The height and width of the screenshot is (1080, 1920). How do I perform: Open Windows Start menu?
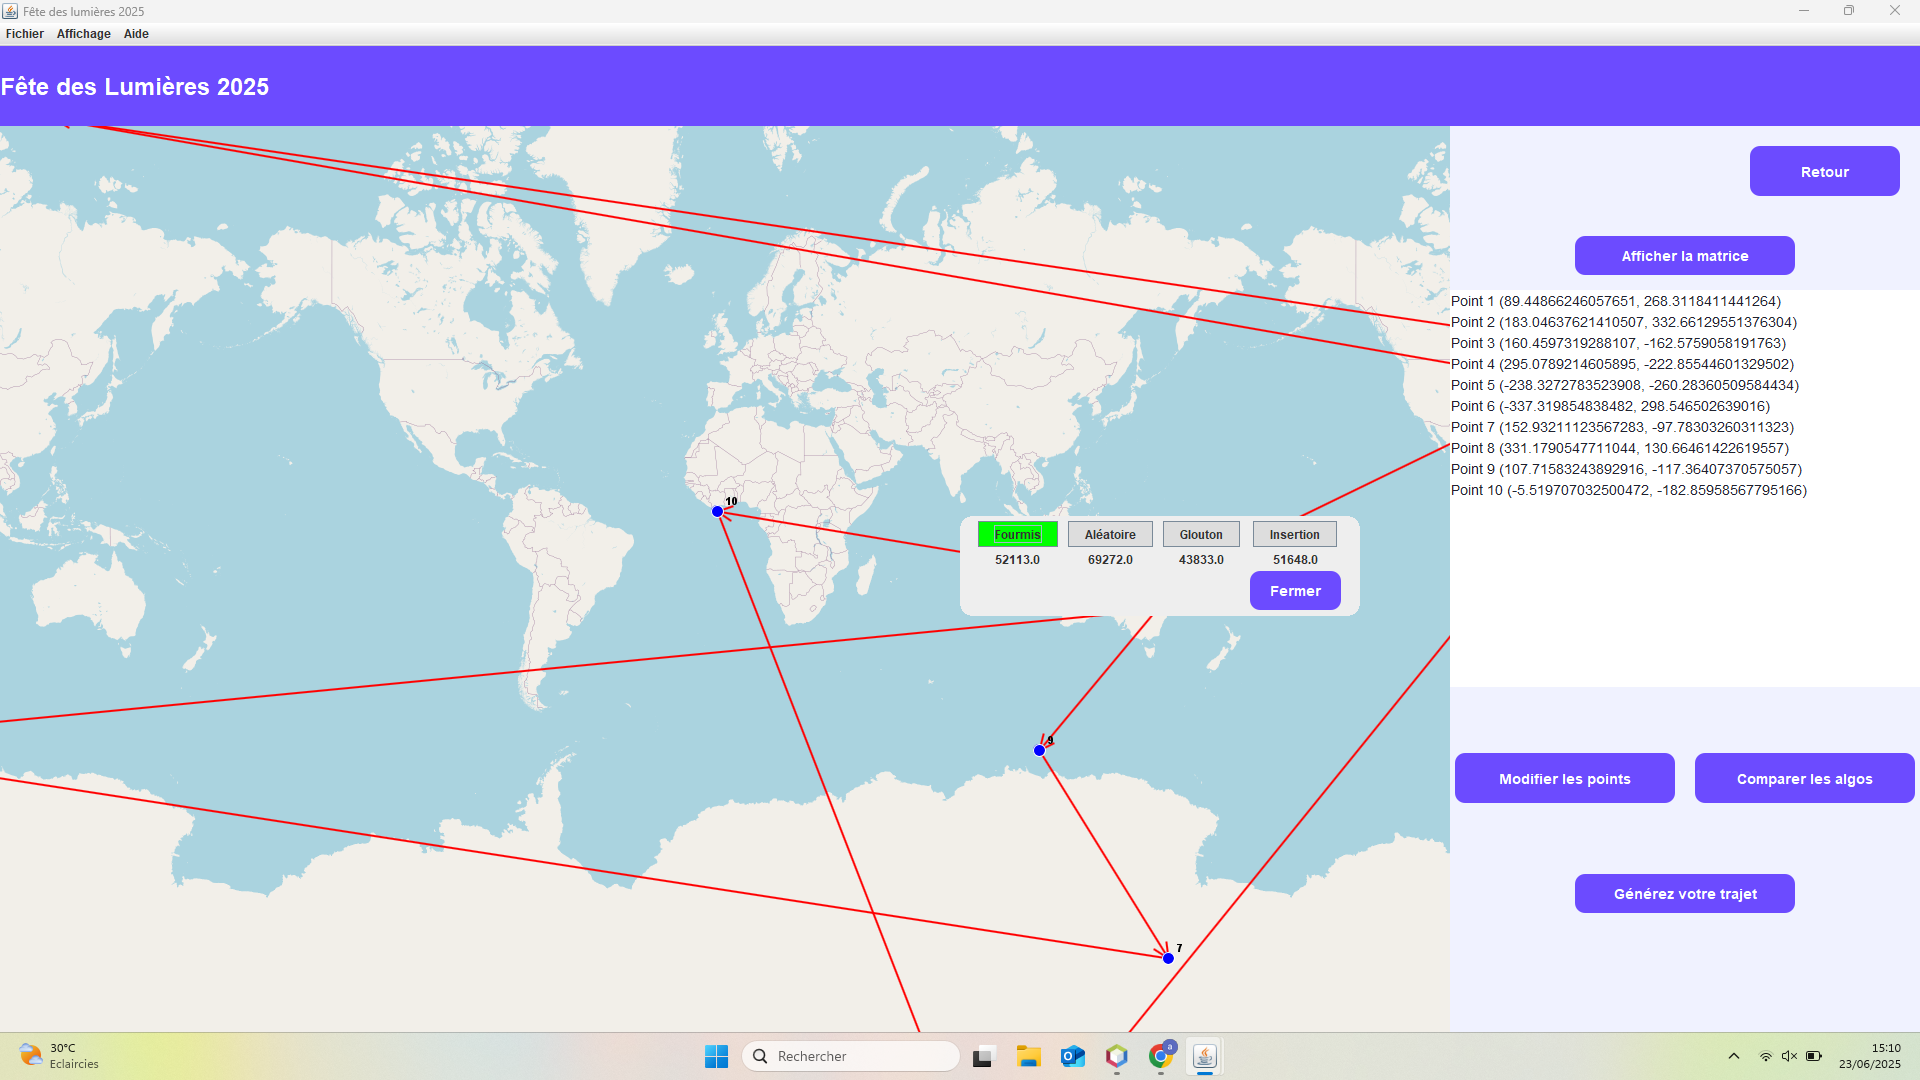pos(716,1056)
